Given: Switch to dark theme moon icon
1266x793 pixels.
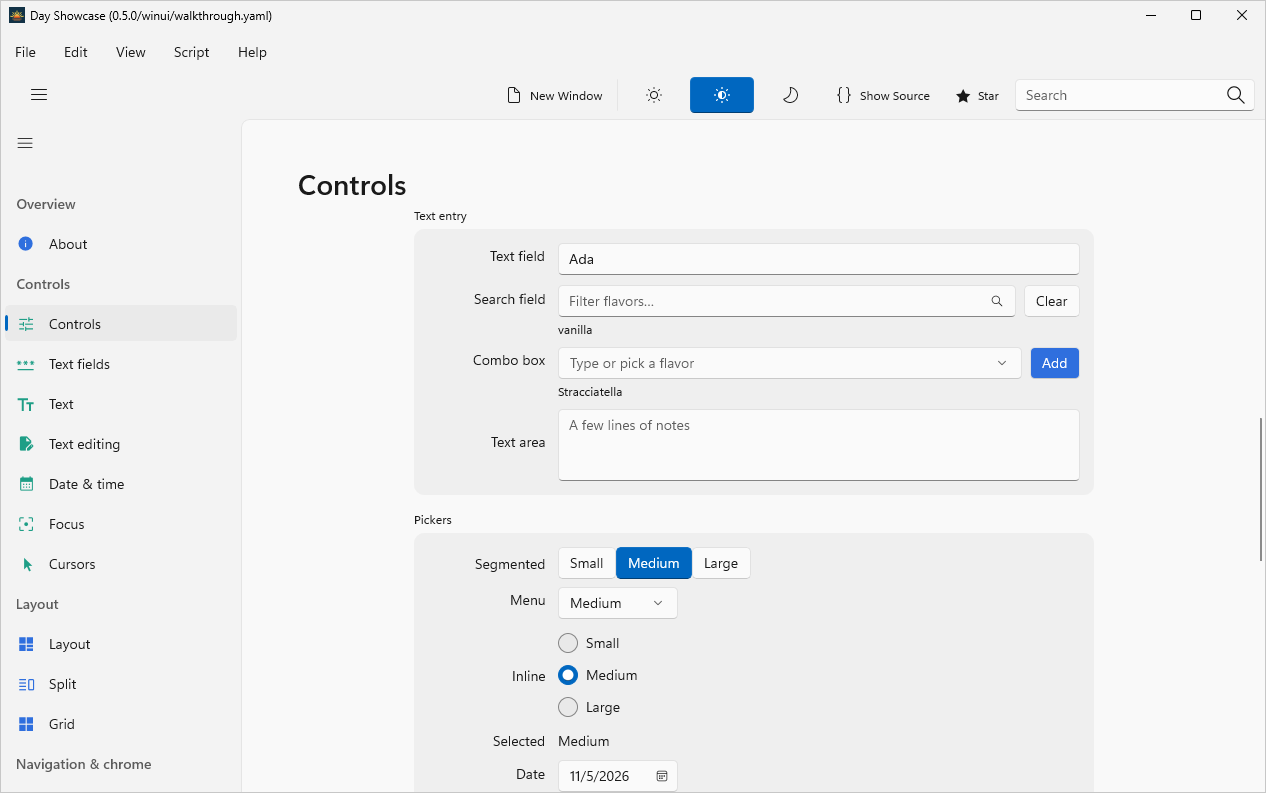Looking at the screenshot, I should (790, 95).
